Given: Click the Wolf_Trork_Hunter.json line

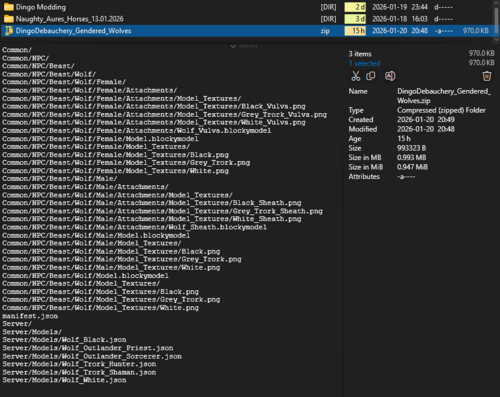Looking at the screenshot, I should (79, 364).
